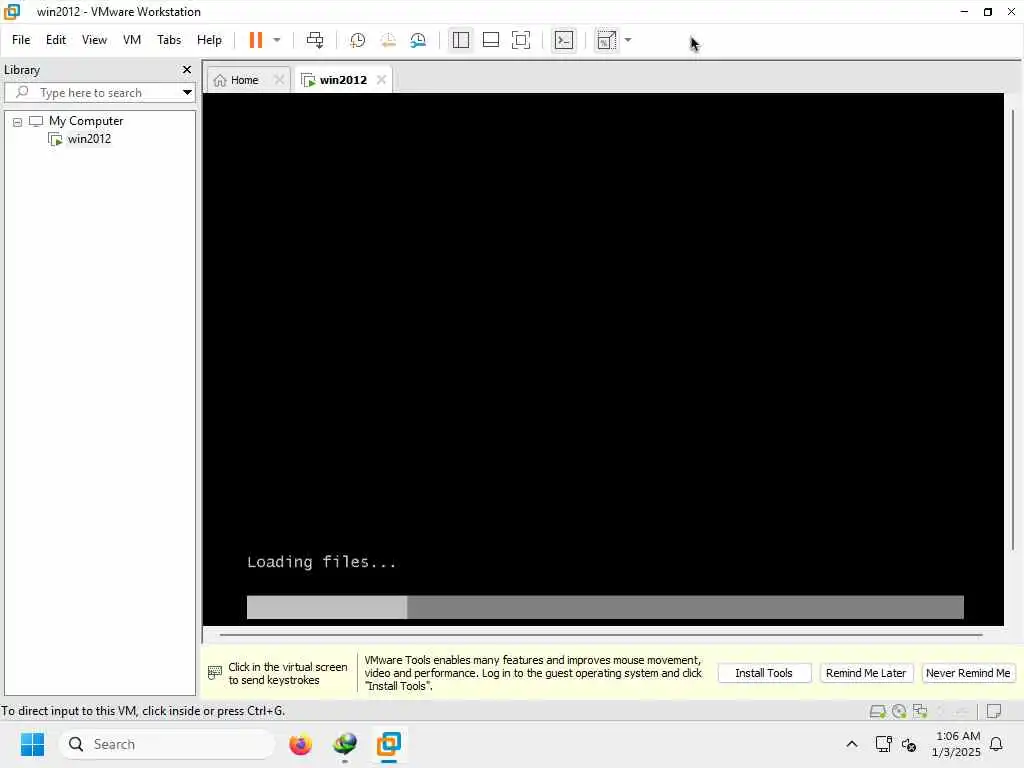Screen dimensions: 1024x768
Task: Collapse the My Computer tree node
Action: coord(18,122)
